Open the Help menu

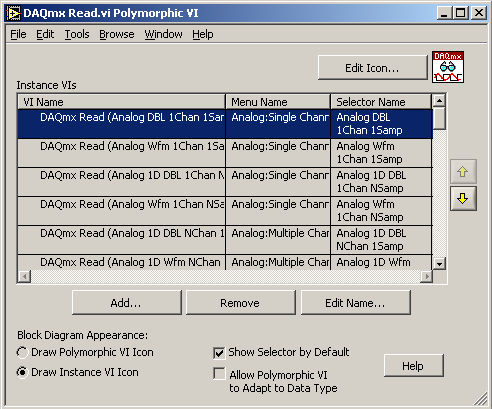[203, 34]
